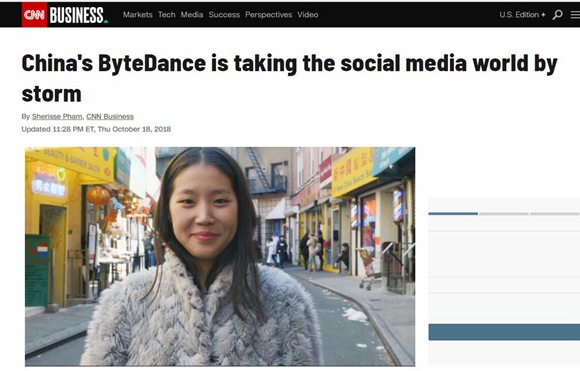Go to the Tech section
This screenshot has width=580, height=371.
click(166, 15)
